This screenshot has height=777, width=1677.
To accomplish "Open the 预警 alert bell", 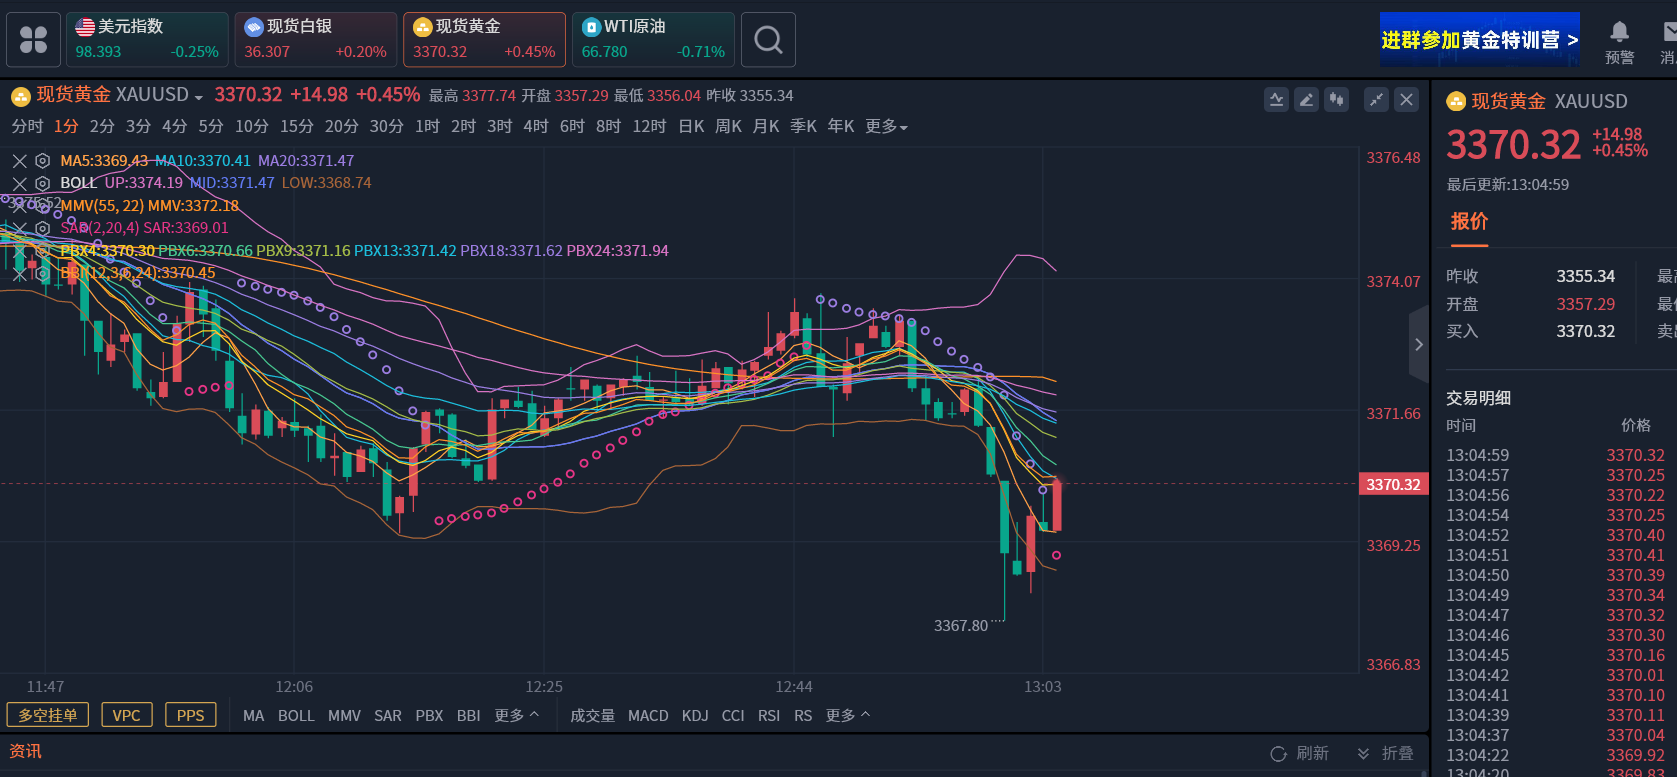I will pyautogui.click(x=1620, y=42).
